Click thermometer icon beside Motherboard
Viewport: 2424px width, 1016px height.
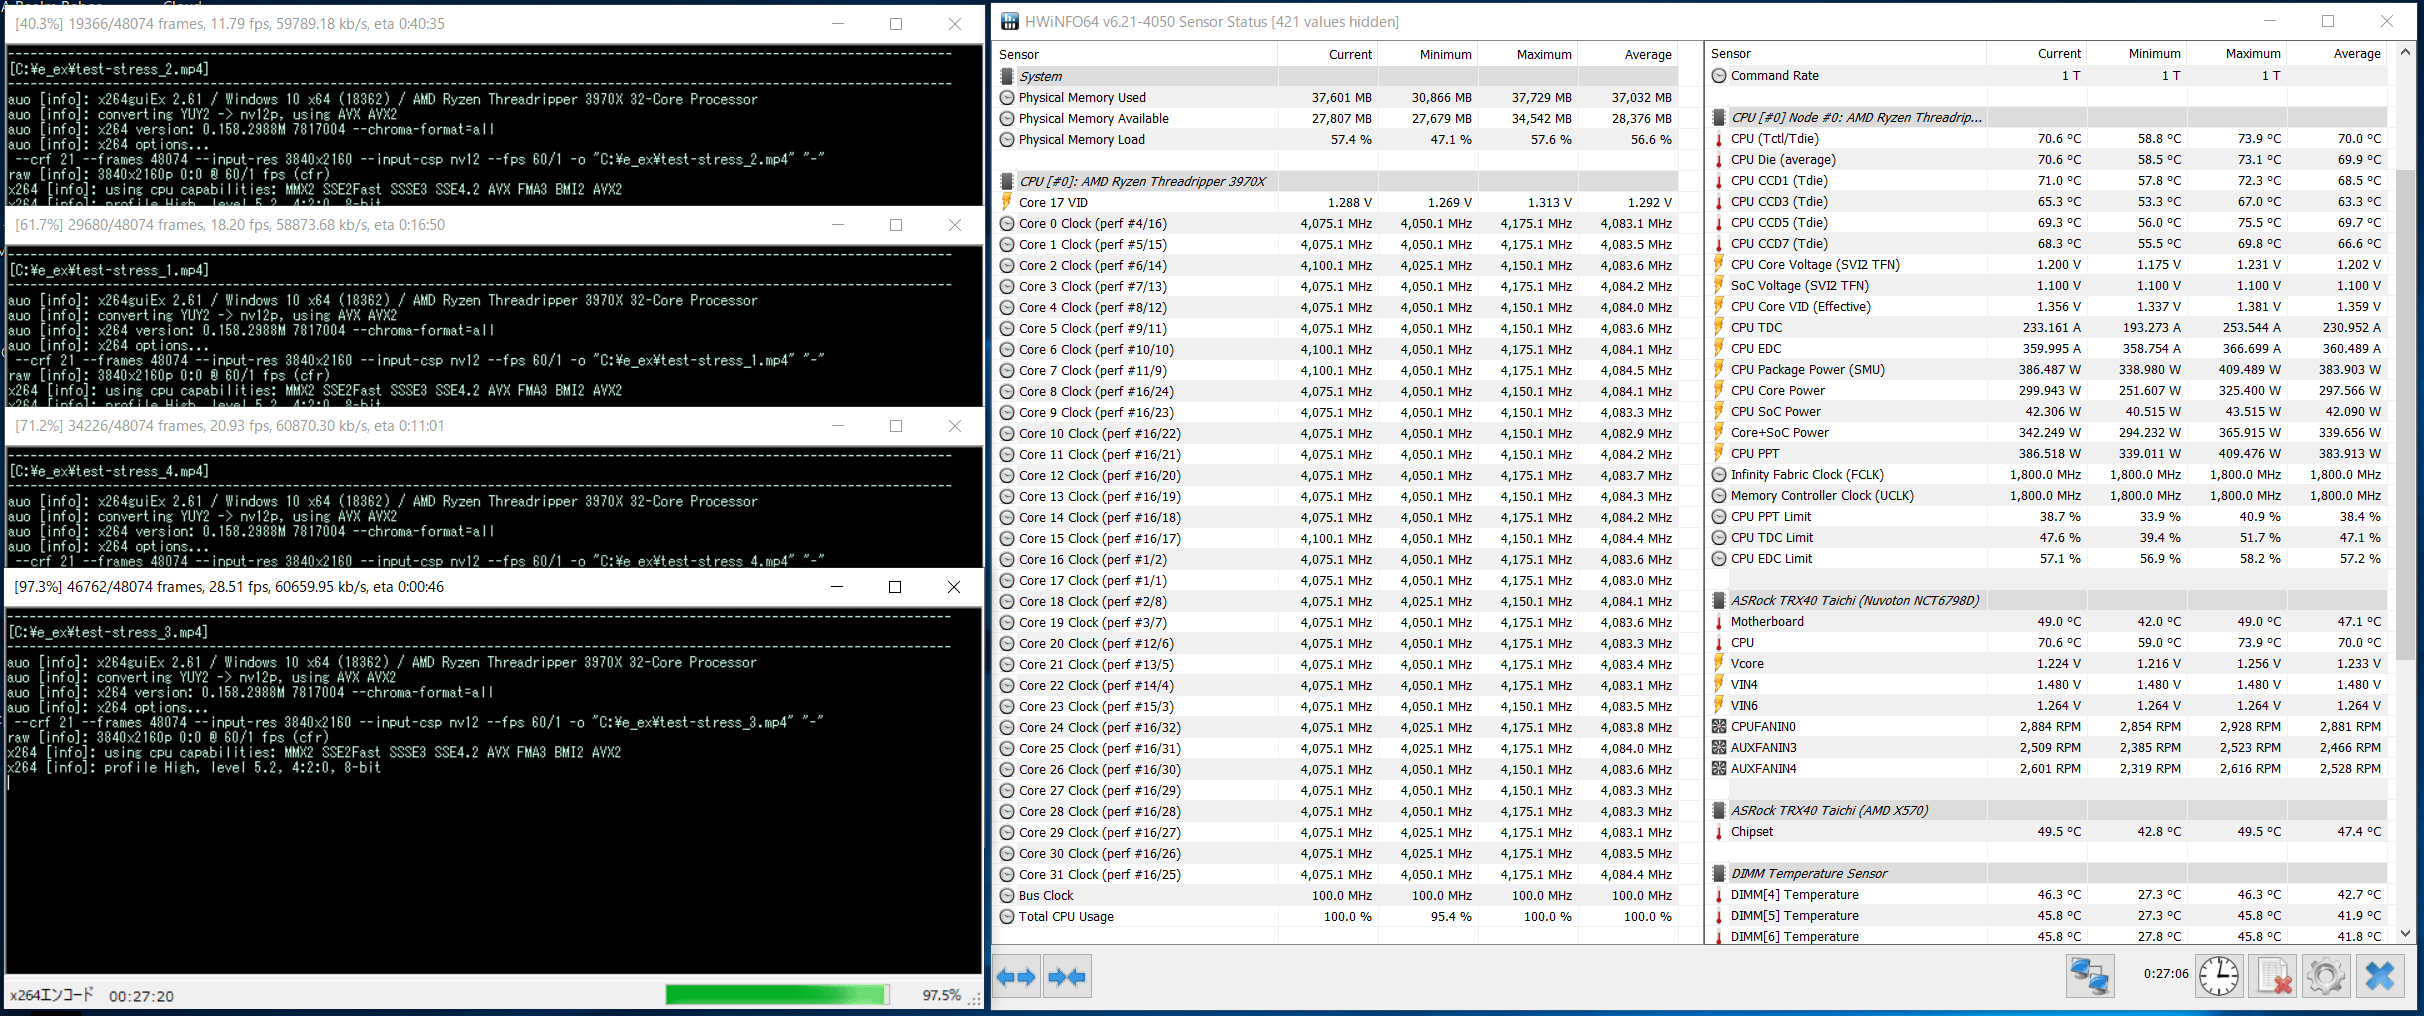click(1719, 621)
